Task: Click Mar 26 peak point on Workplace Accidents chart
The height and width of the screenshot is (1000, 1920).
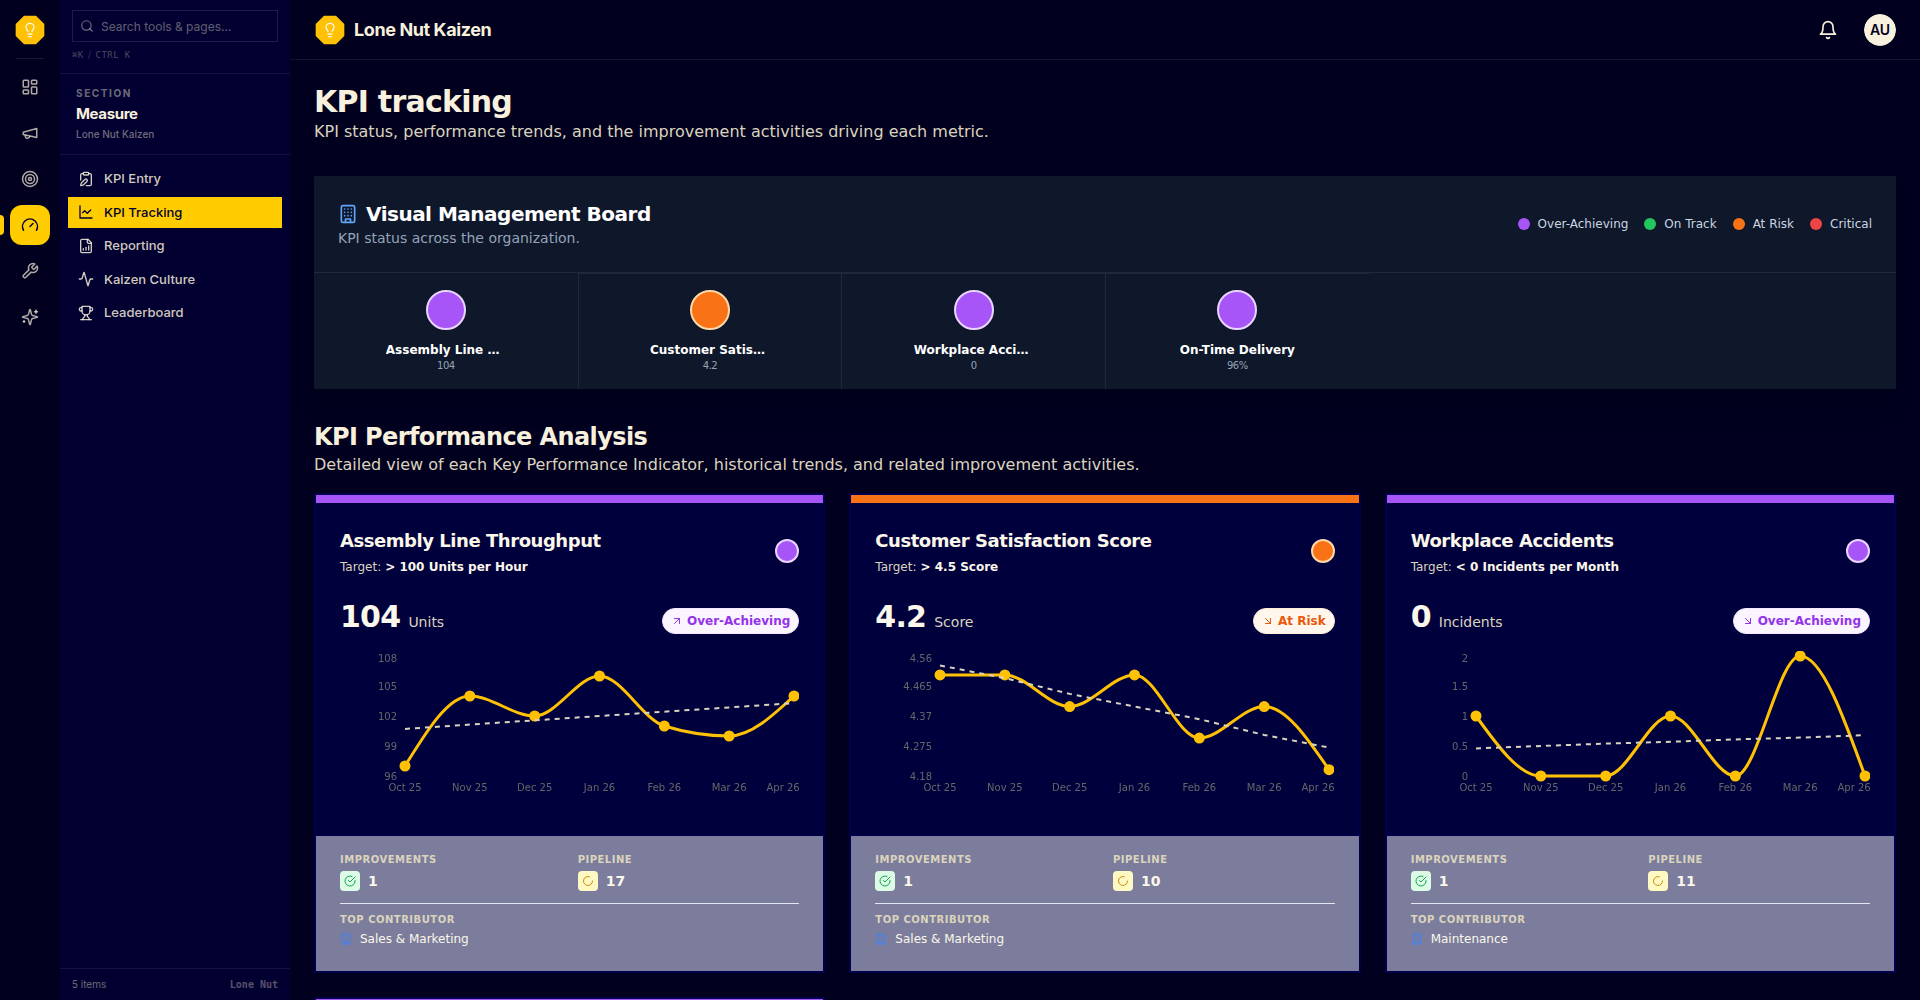Action: click(x=1800, y=656)
